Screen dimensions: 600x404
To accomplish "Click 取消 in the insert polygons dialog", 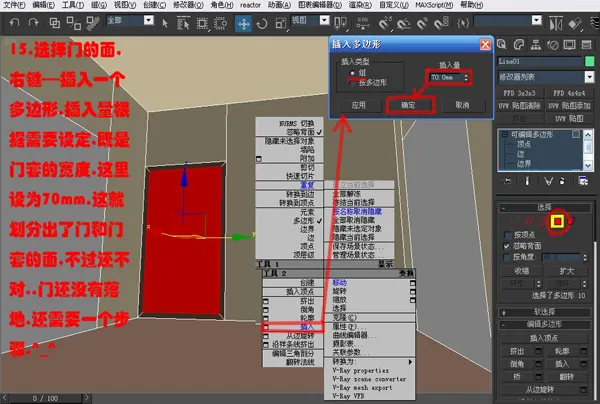I will (x=462, y=105).
